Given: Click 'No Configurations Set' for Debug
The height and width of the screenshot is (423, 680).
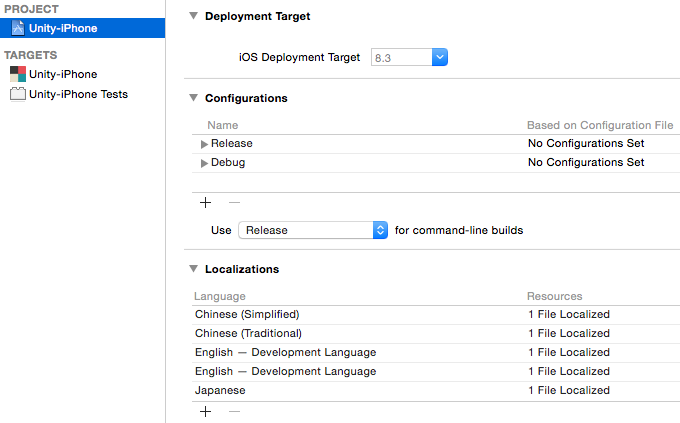Looking at the screenshot, I should [x=586, y=162].
